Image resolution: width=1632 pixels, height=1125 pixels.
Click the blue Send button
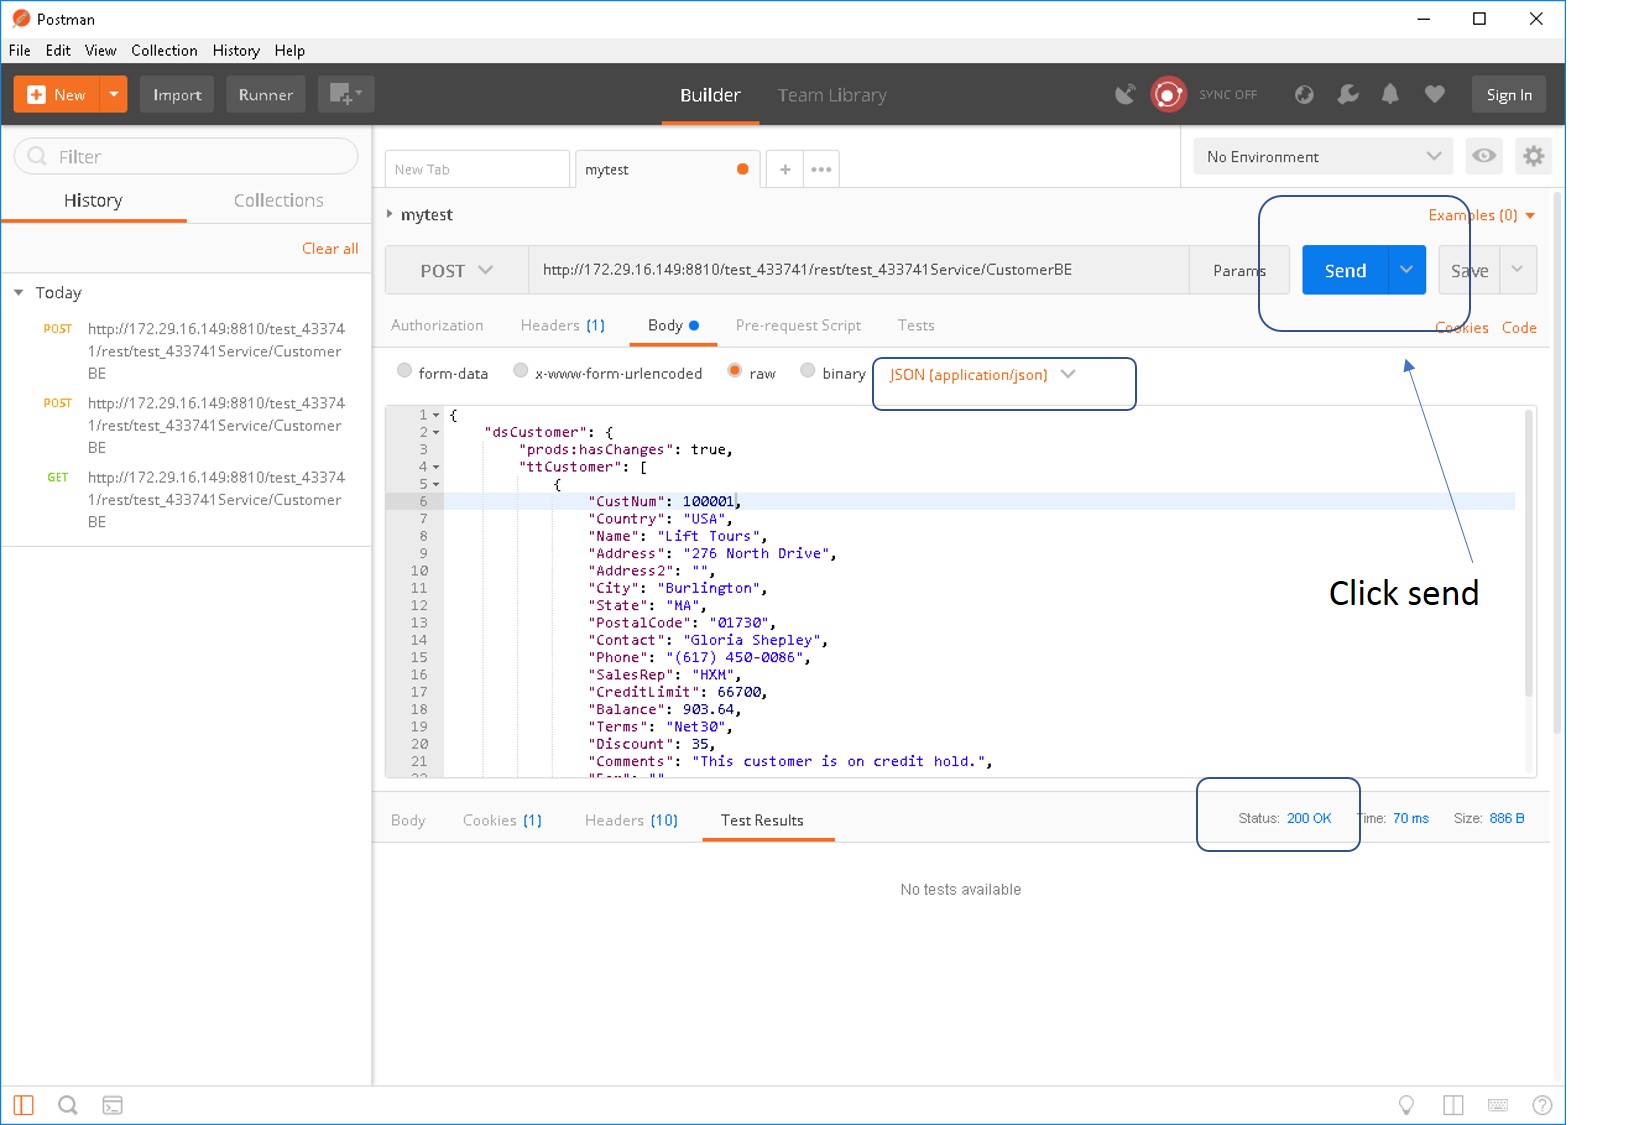[x=1345, y=270]
